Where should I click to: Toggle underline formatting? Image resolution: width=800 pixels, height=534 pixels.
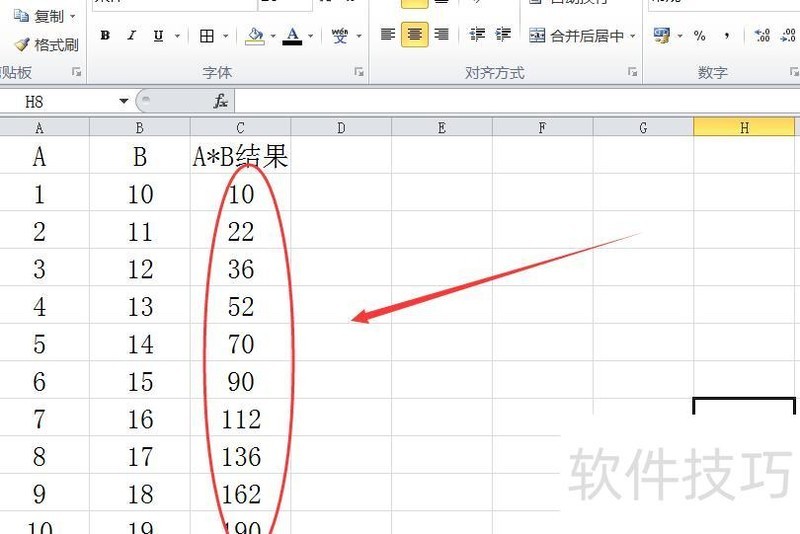[x=158, y=36]
